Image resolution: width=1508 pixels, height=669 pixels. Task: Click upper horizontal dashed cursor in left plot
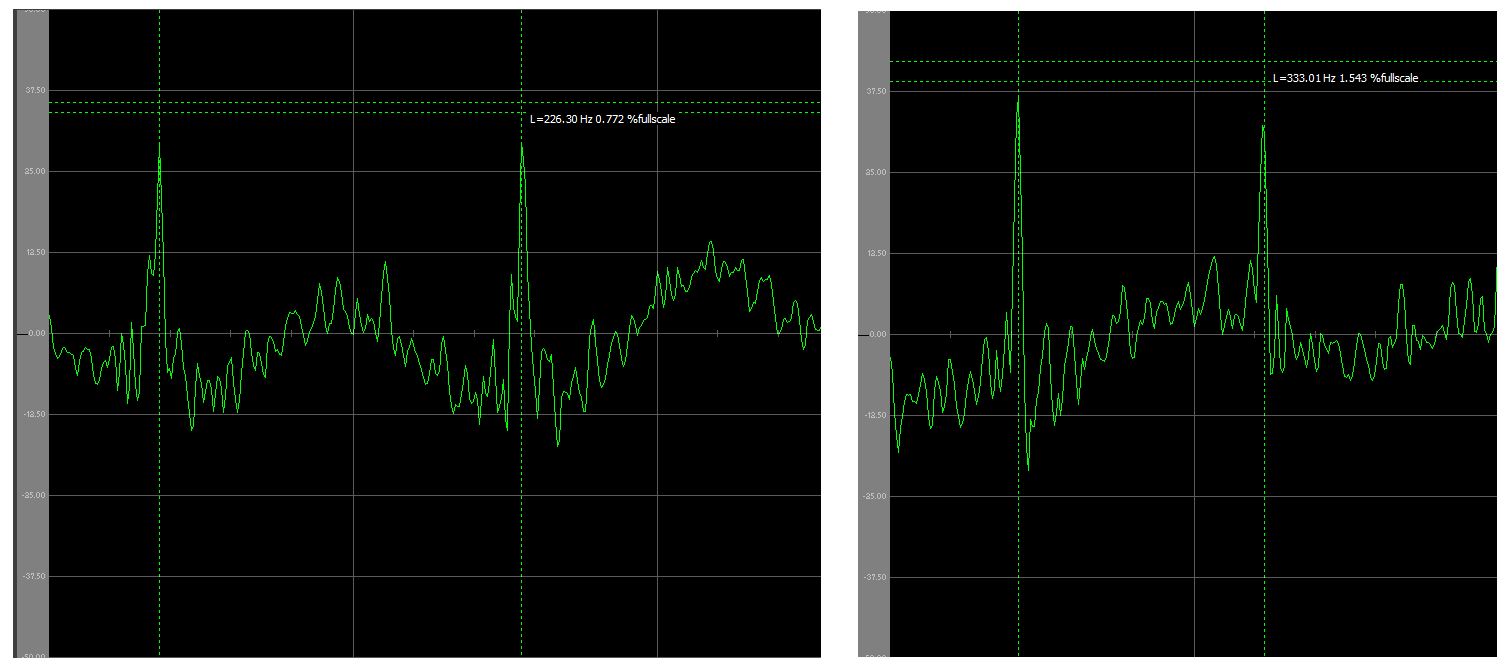tap(300, 102)
